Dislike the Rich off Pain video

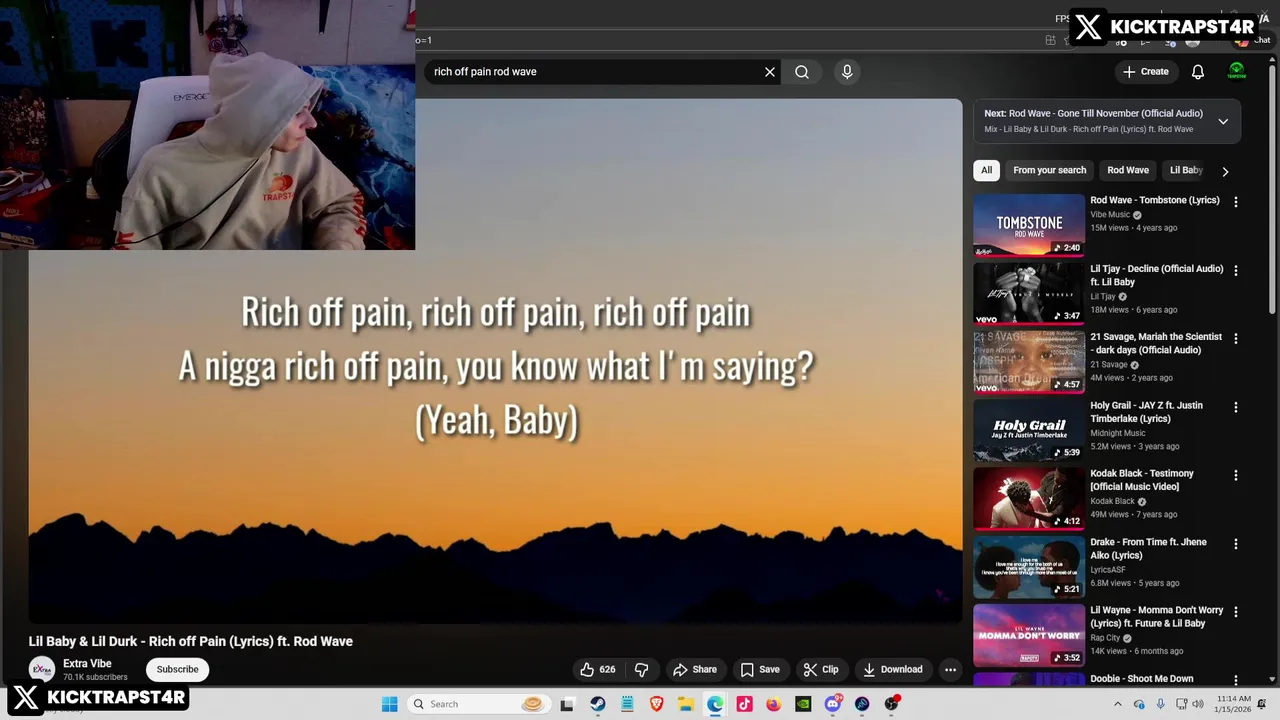[642, 669]
